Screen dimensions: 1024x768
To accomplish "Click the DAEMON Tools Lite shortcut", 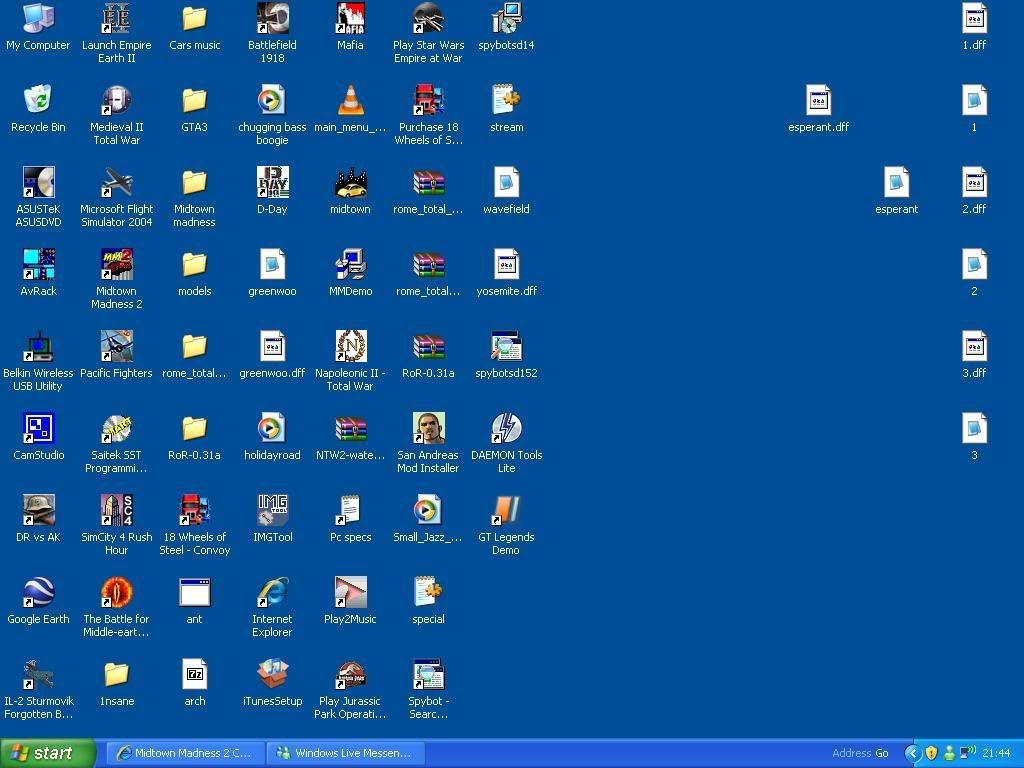I will pos(506,429).
